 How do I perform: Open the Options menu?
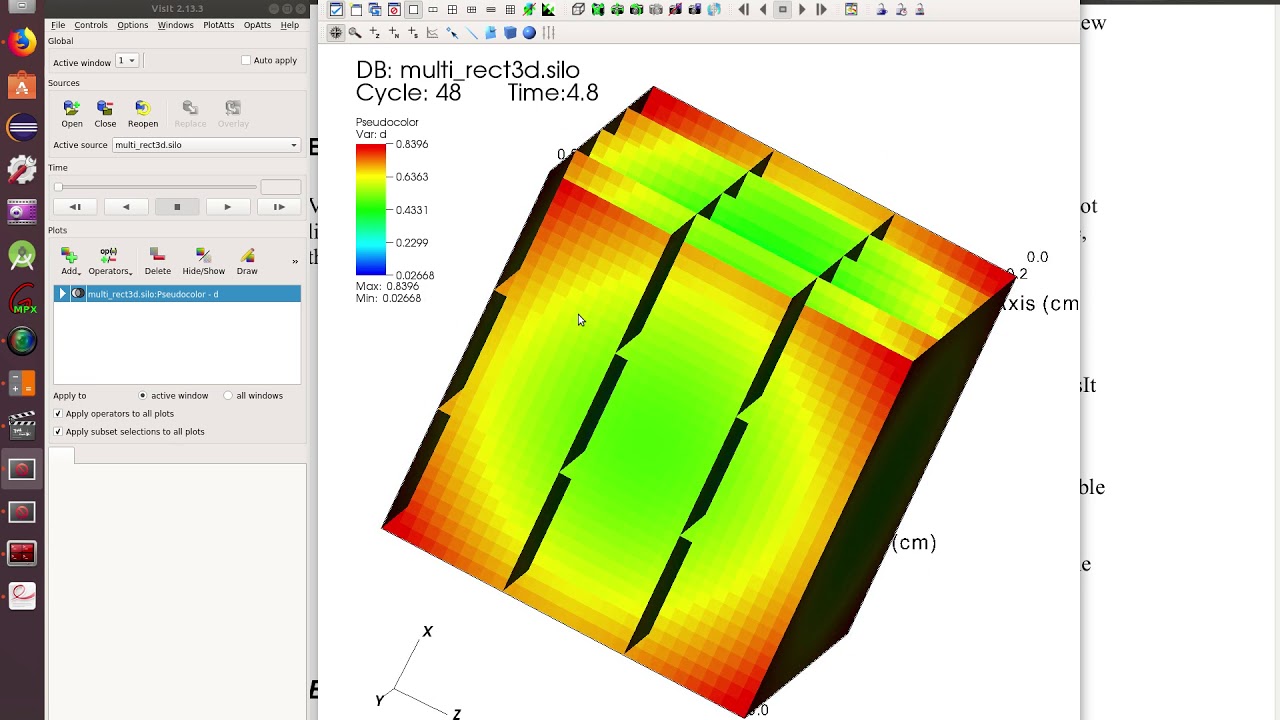pos(132,25)
